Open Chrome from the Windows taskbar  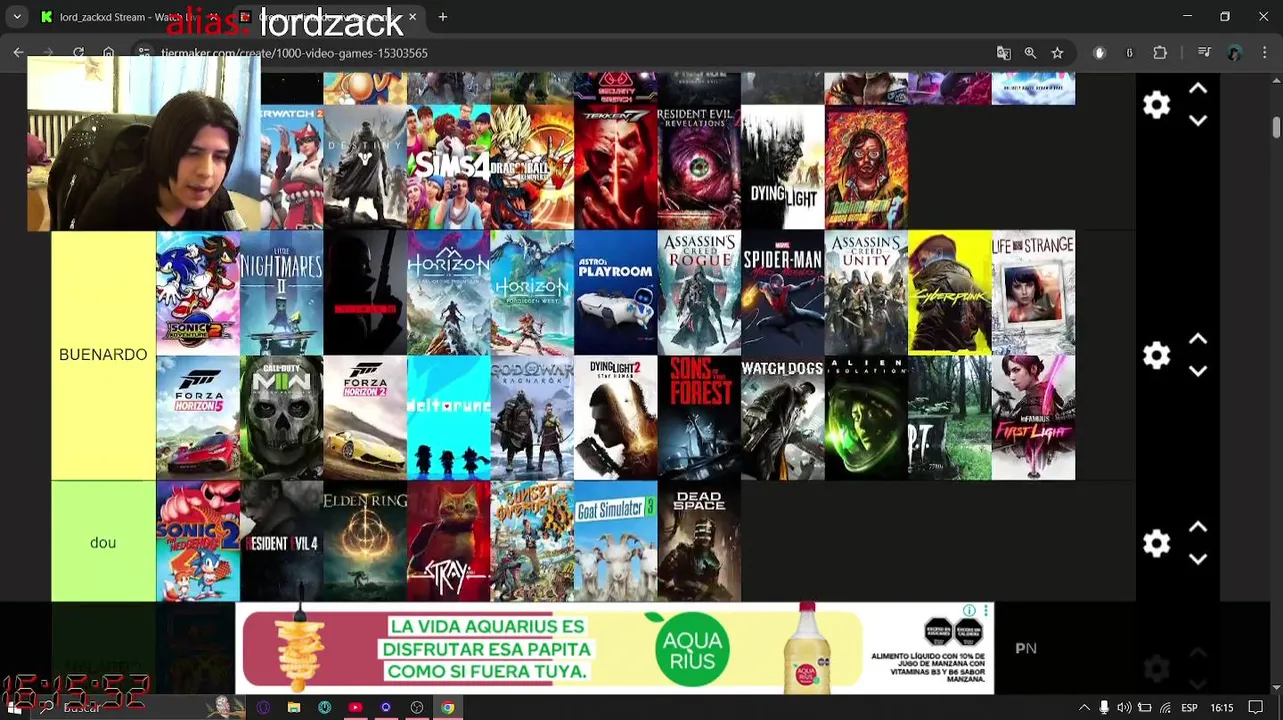448,708
